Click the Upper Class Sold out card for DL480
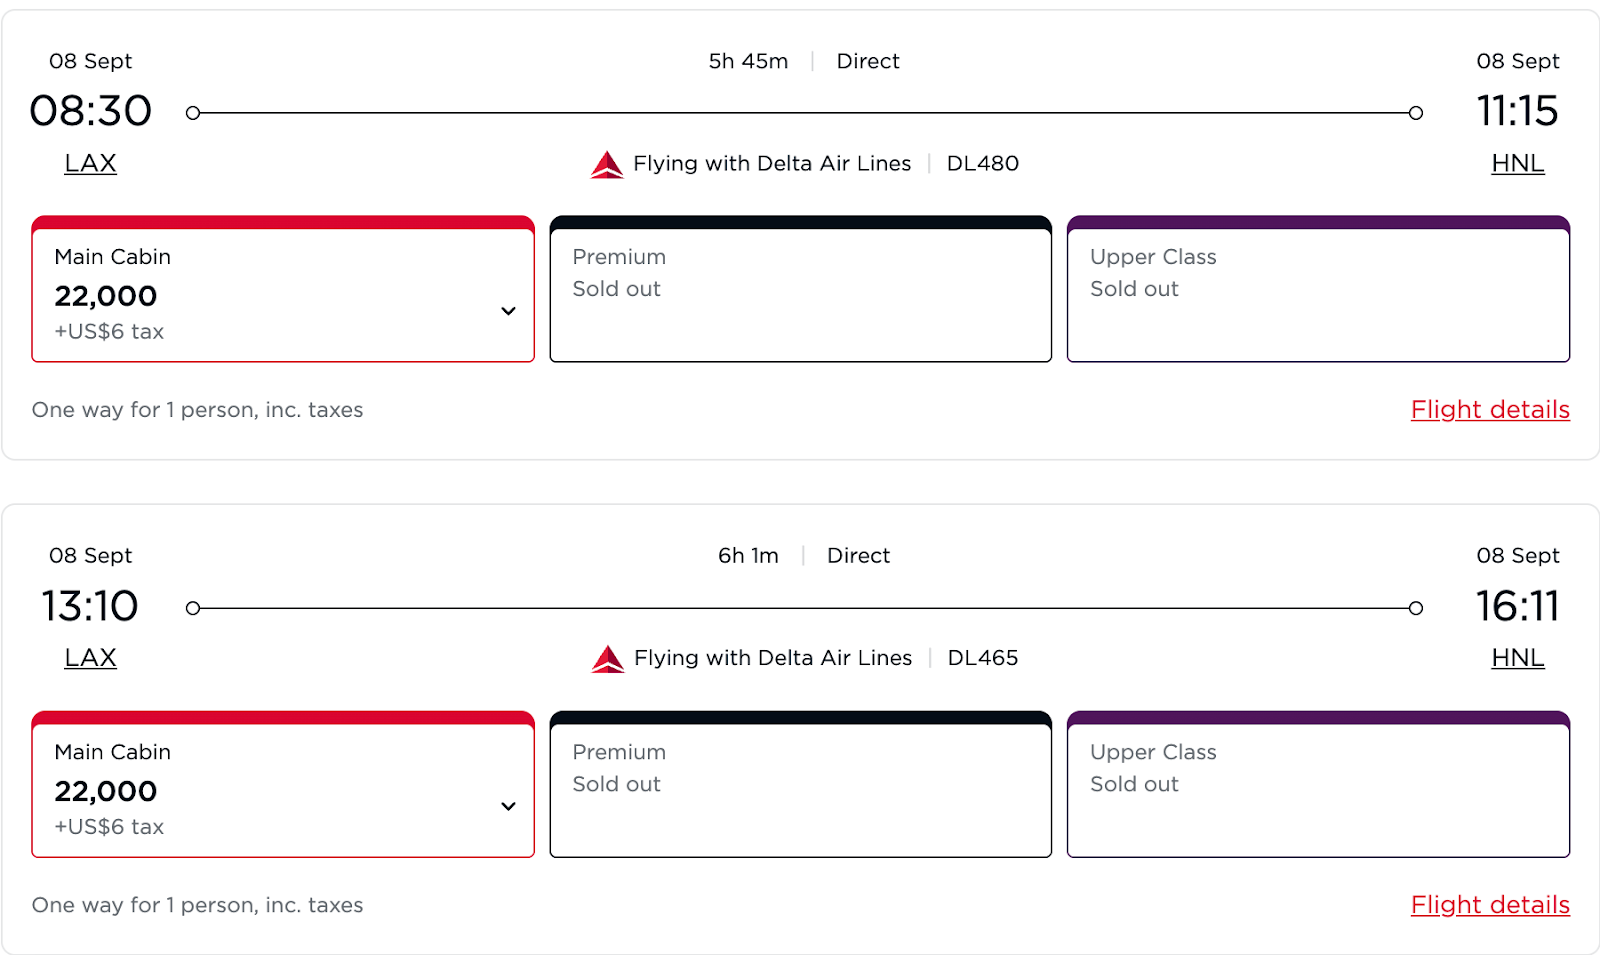This screenshot has height=955, width=1600. [1318, 289]
